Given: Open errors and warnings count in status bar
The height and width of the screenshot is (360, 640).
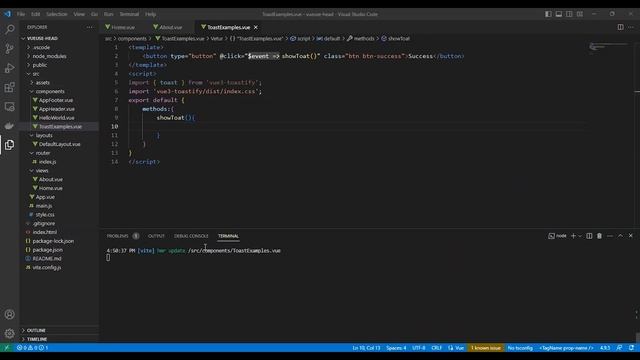Looking at the screenshot, I should coord(33,348).
